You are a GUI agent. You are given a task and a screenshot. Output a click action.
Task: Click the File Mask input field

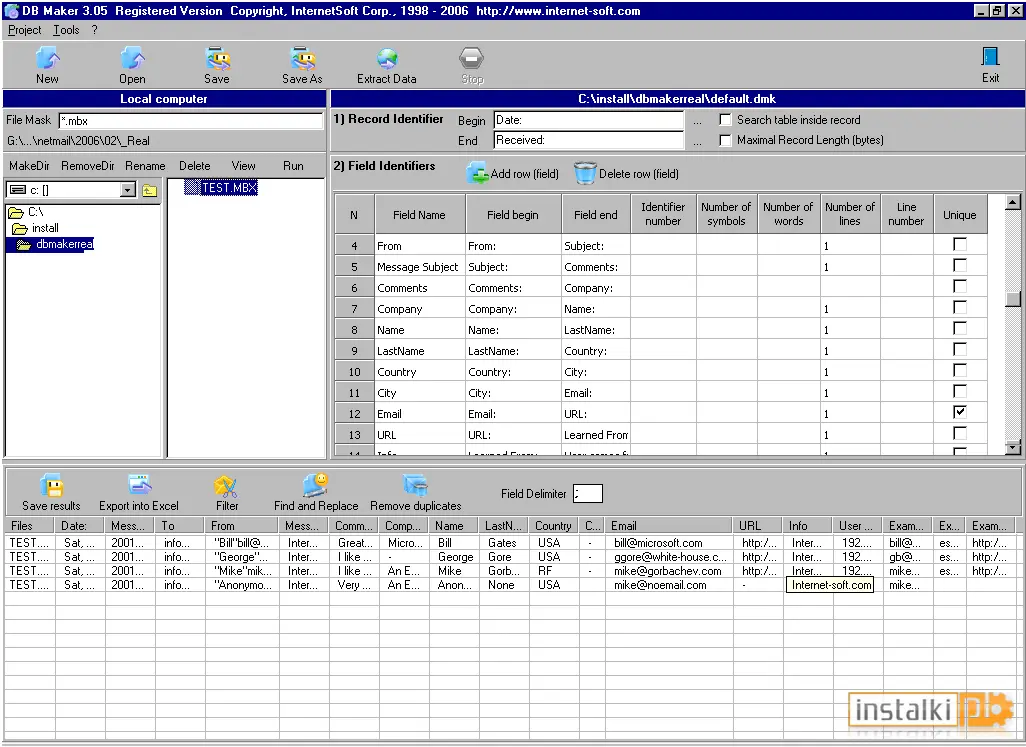pos(190,120)
